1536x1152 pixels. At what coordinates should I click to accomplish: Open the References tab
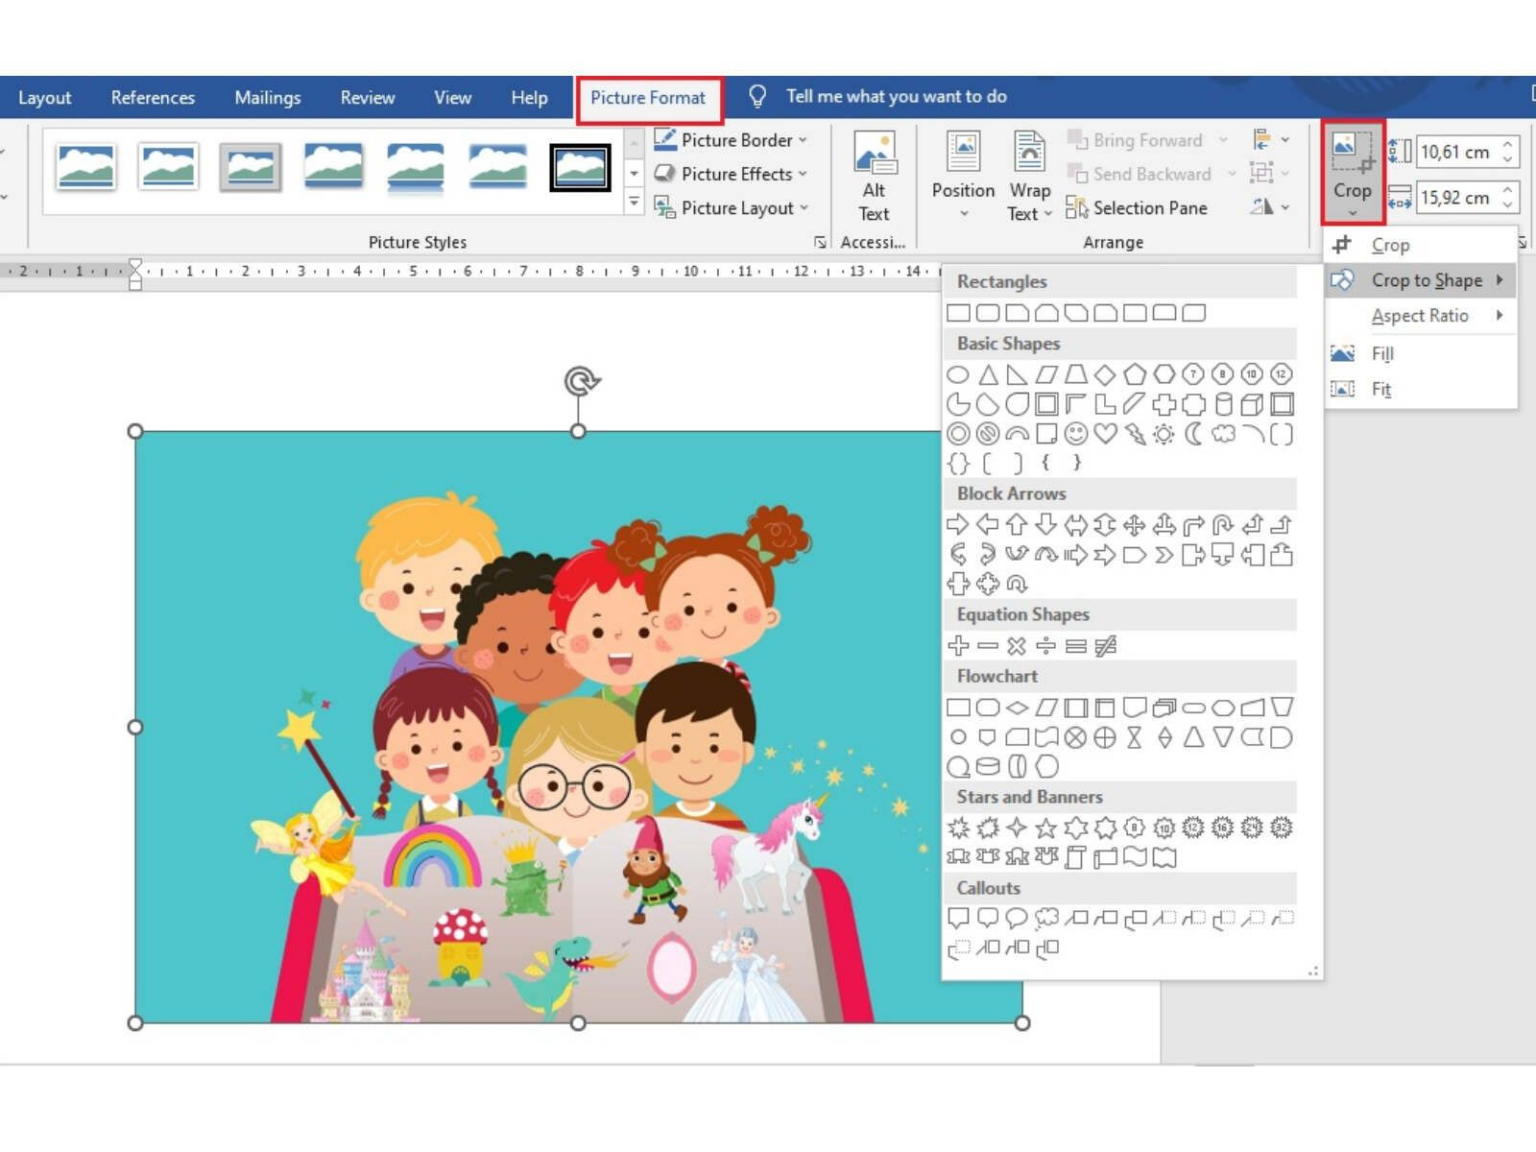[153, 98]
